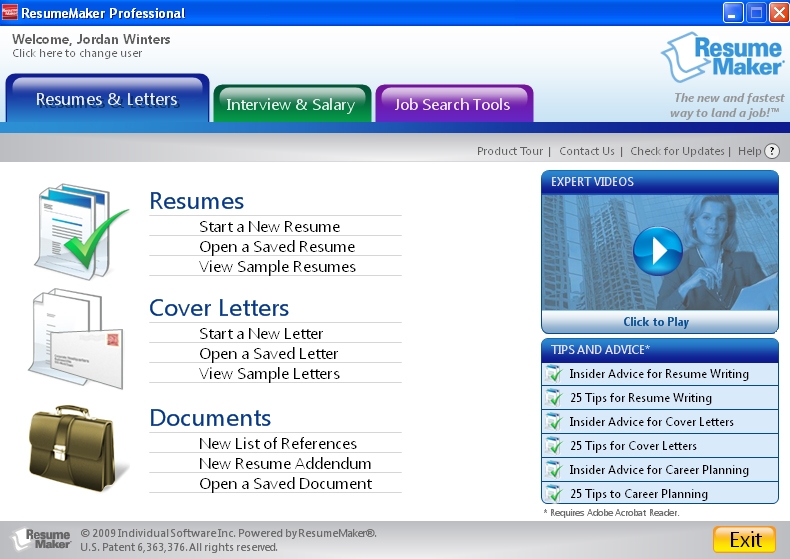Click the icon beside 25 Tips for Resume Writing

click(x=554, y=398)
